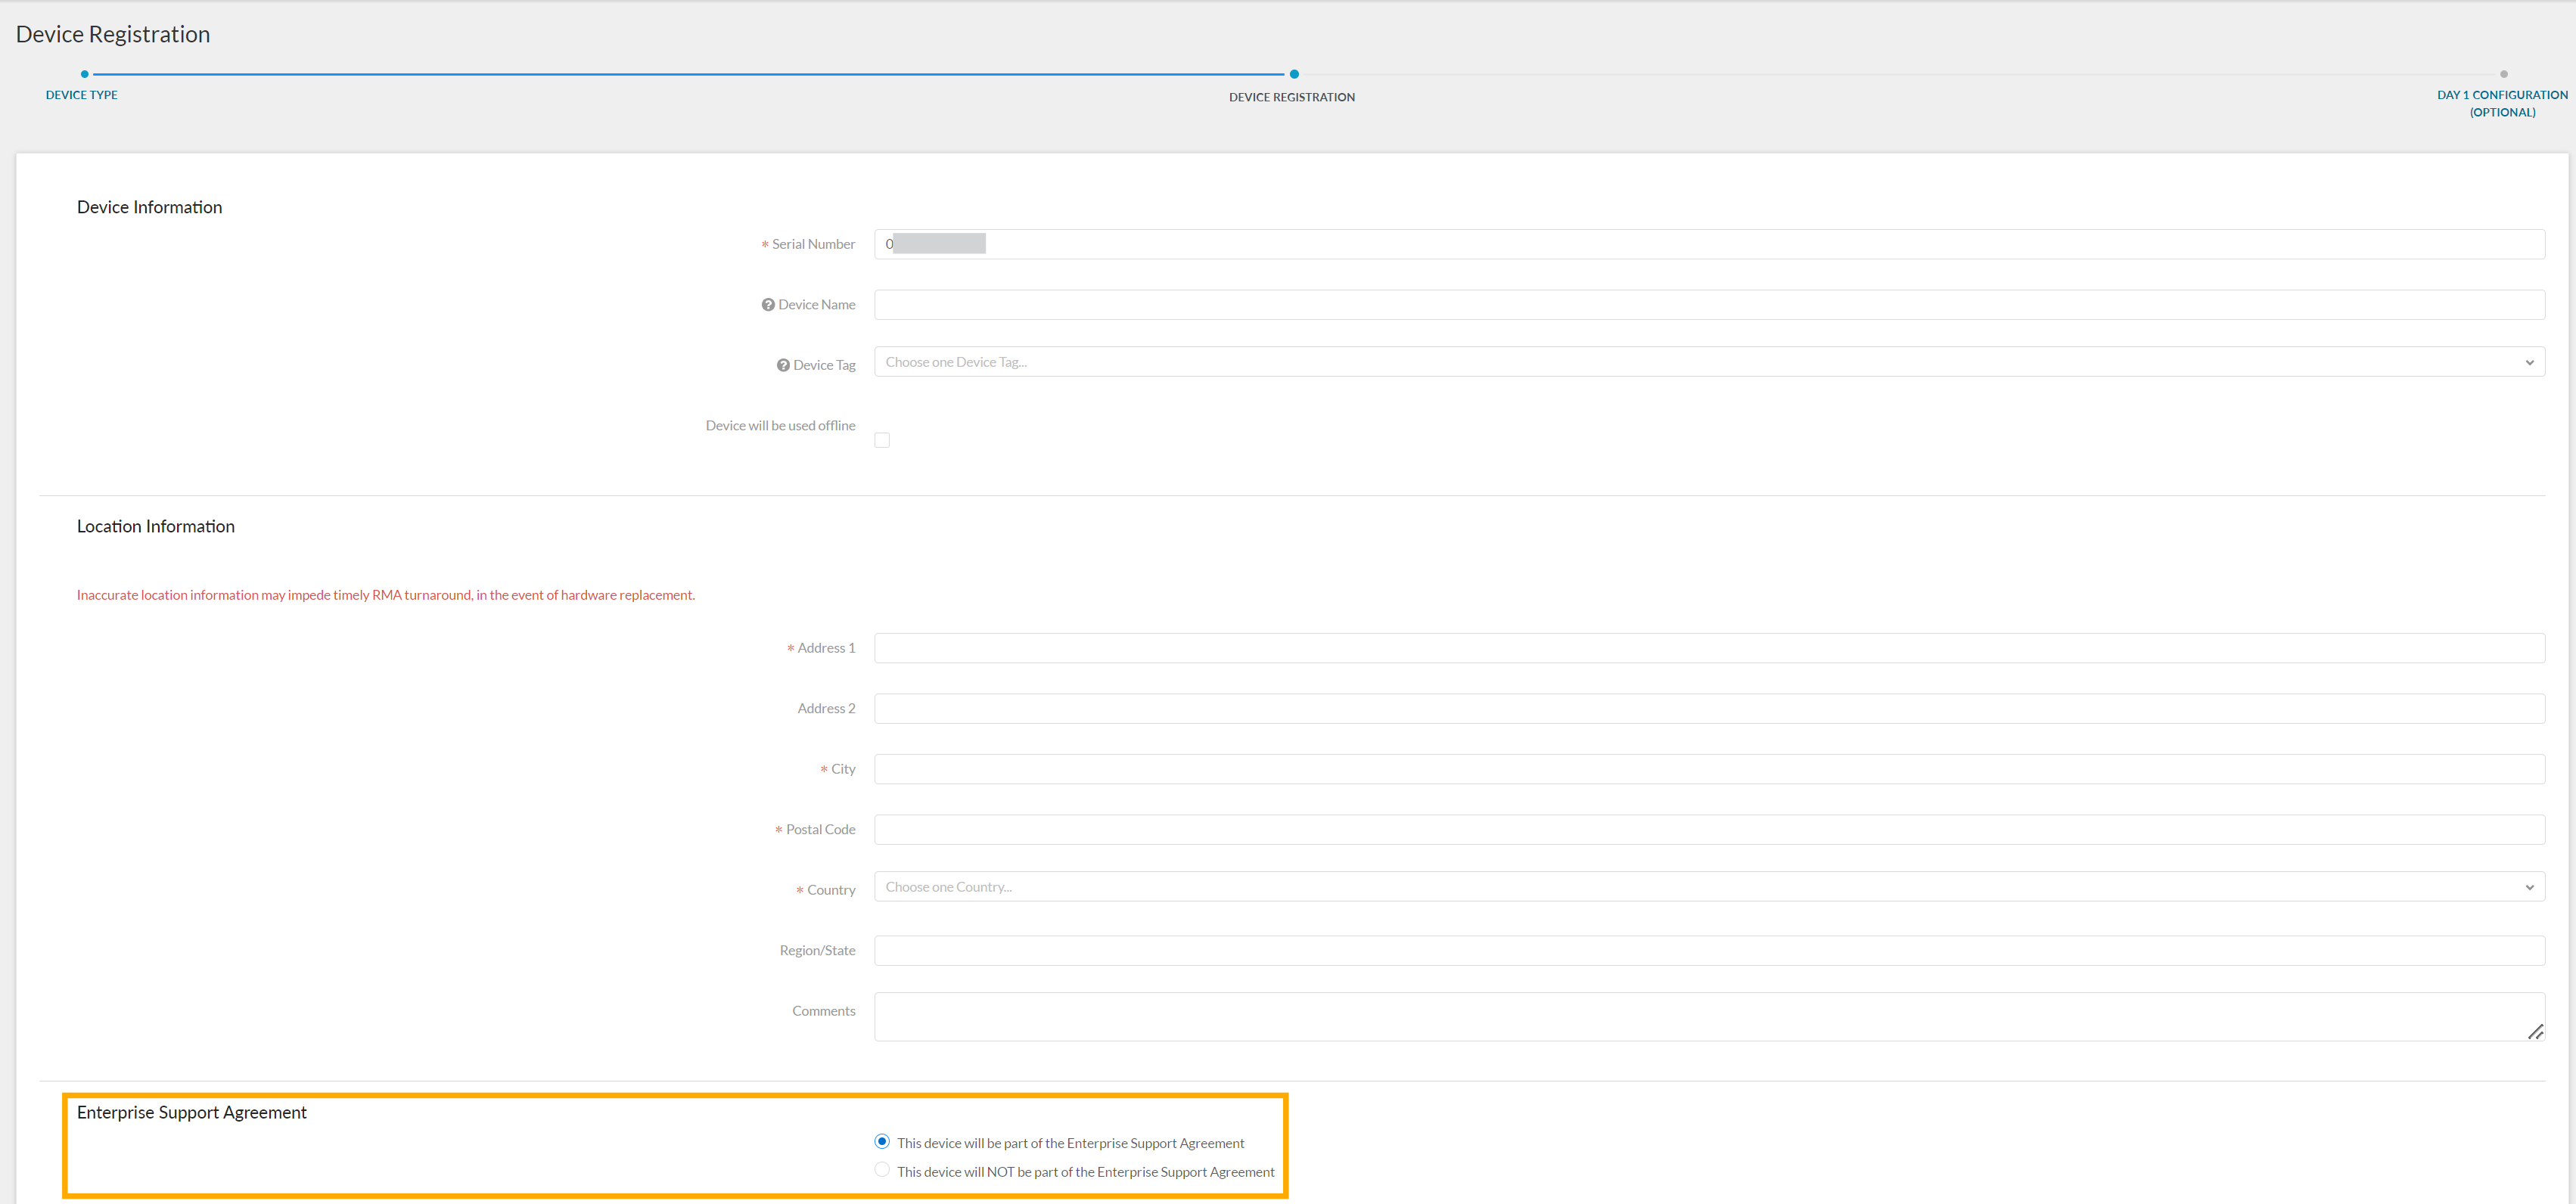Click the Day 1 Configuration step dot

2503,74
